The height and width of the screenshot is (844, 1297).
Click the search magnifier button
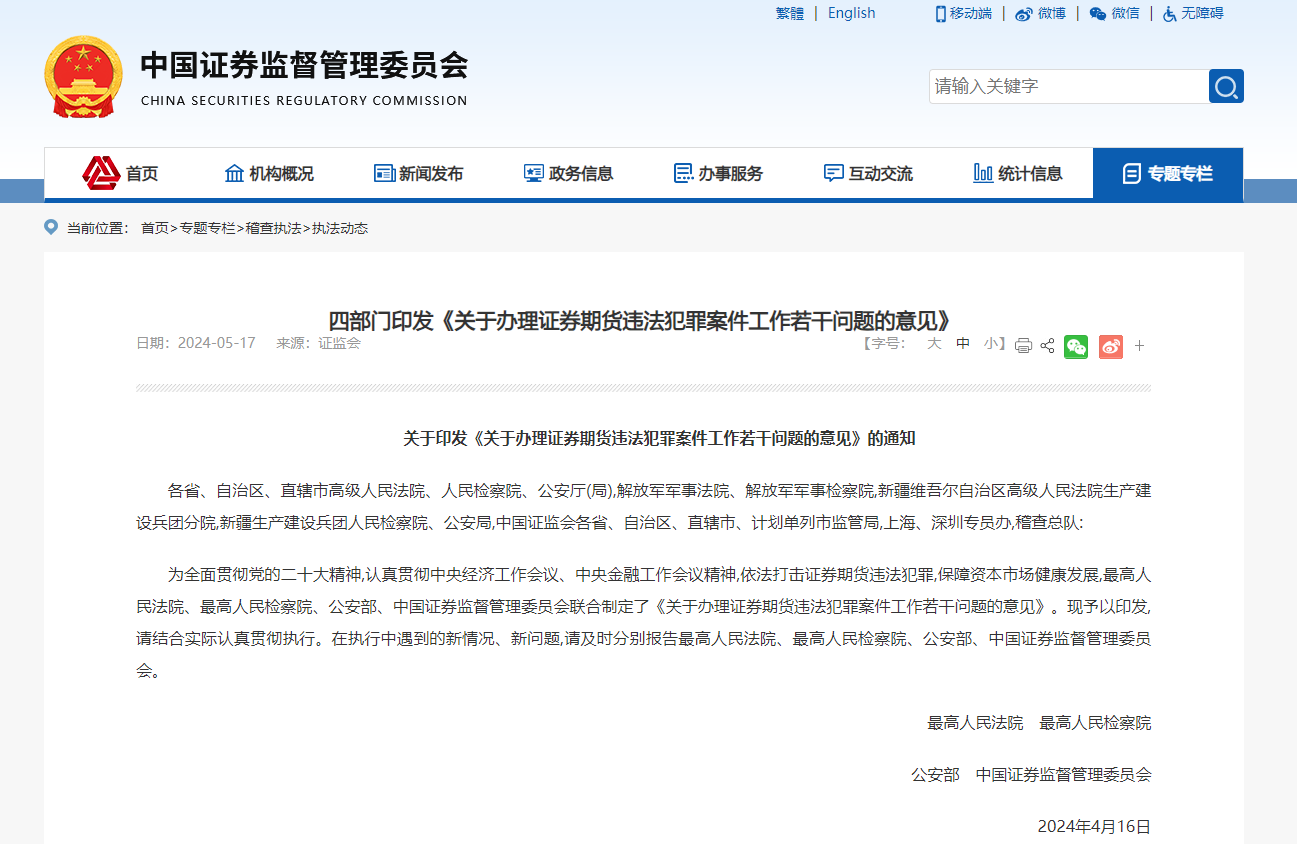1226,86
